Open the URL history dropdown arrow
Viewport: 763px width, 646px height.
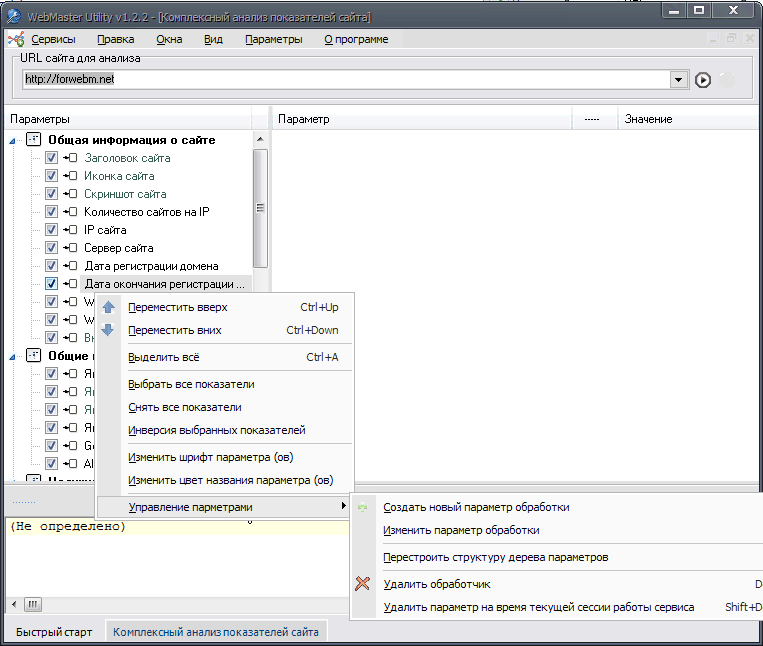coord(678,80)
